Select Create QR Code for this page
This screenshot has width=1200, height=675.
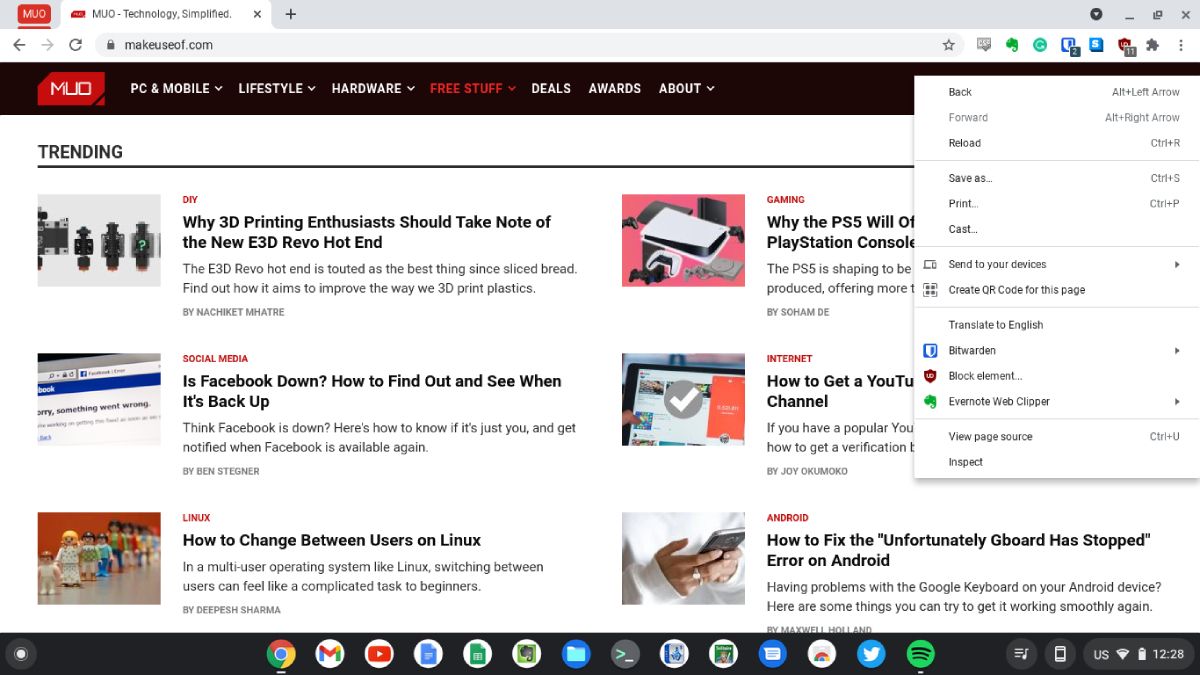[x=1057, y=290]
